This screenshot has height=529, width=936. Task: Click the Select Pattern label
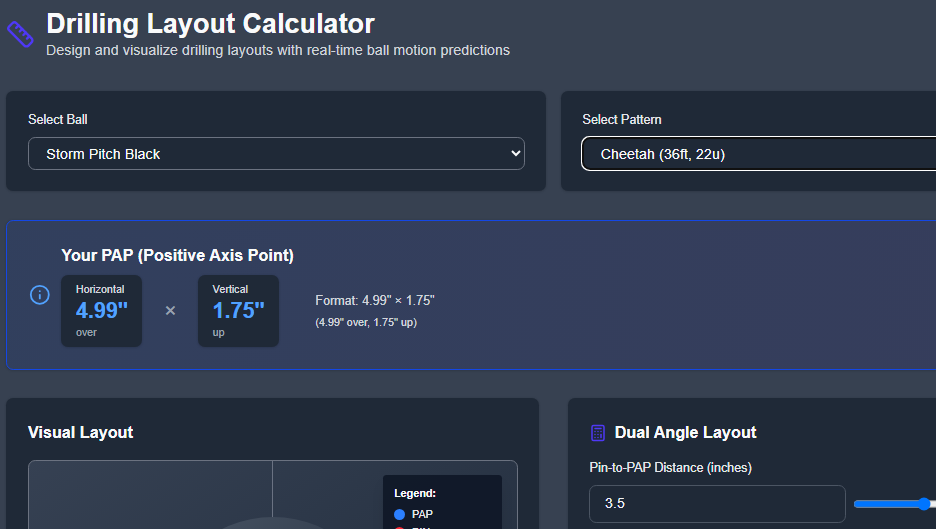coord(622,120)
